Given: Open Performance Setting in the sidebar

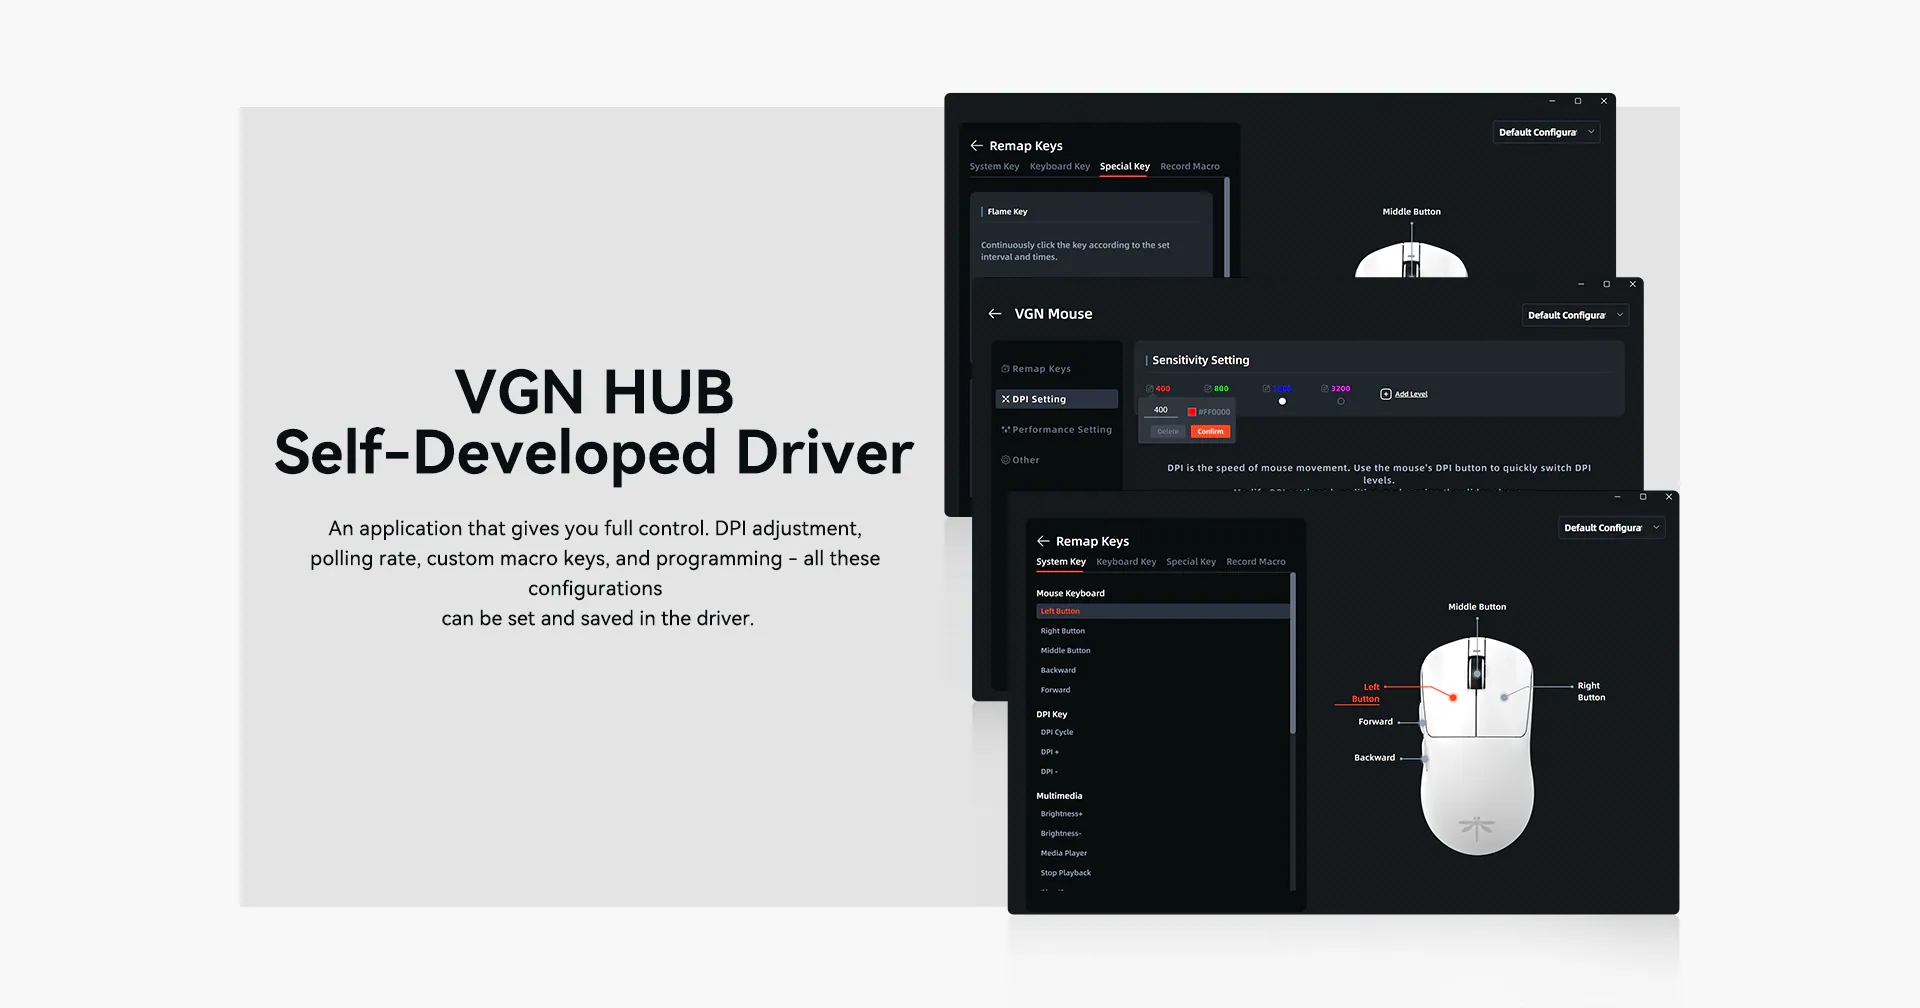Looking at the screenshot, I should (x=1057, y=430).
